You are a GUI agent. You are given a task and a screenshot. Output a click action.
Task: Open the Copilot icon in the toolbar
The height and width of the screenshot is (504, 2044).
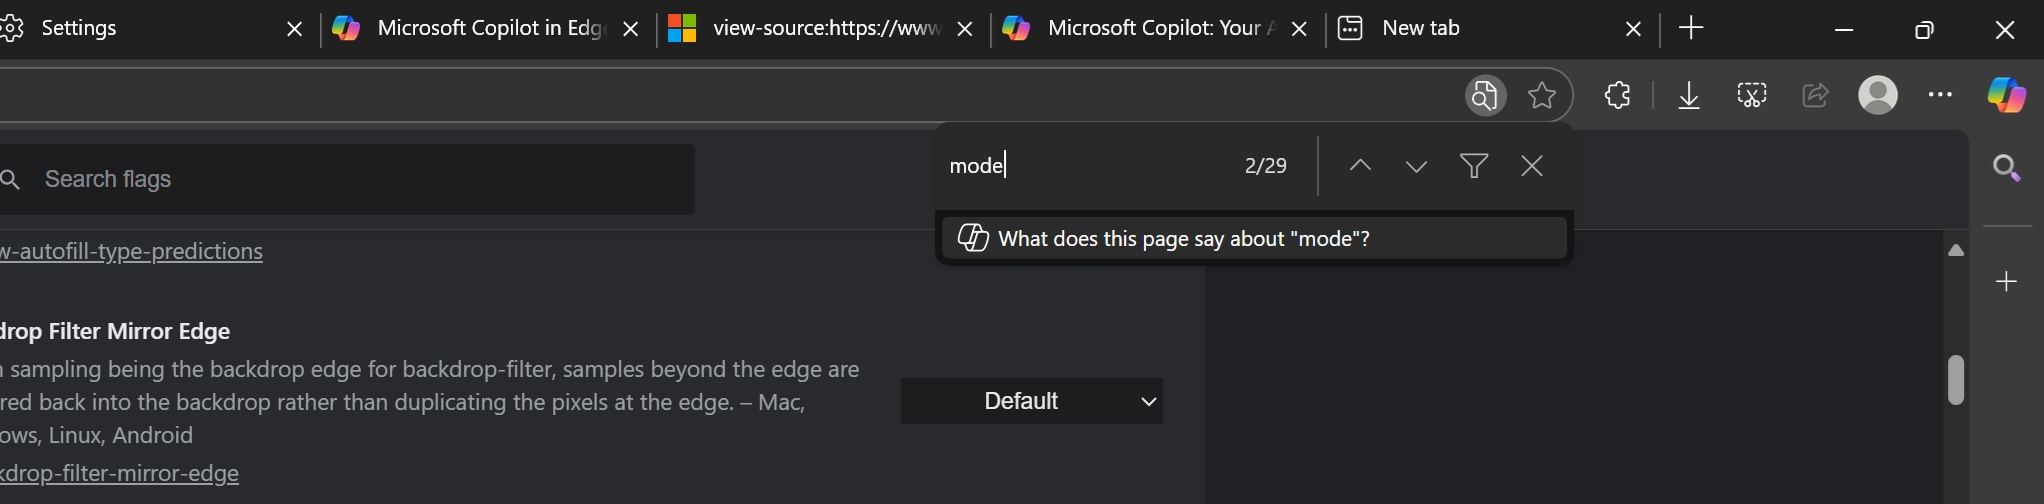tap(2006, 96)
